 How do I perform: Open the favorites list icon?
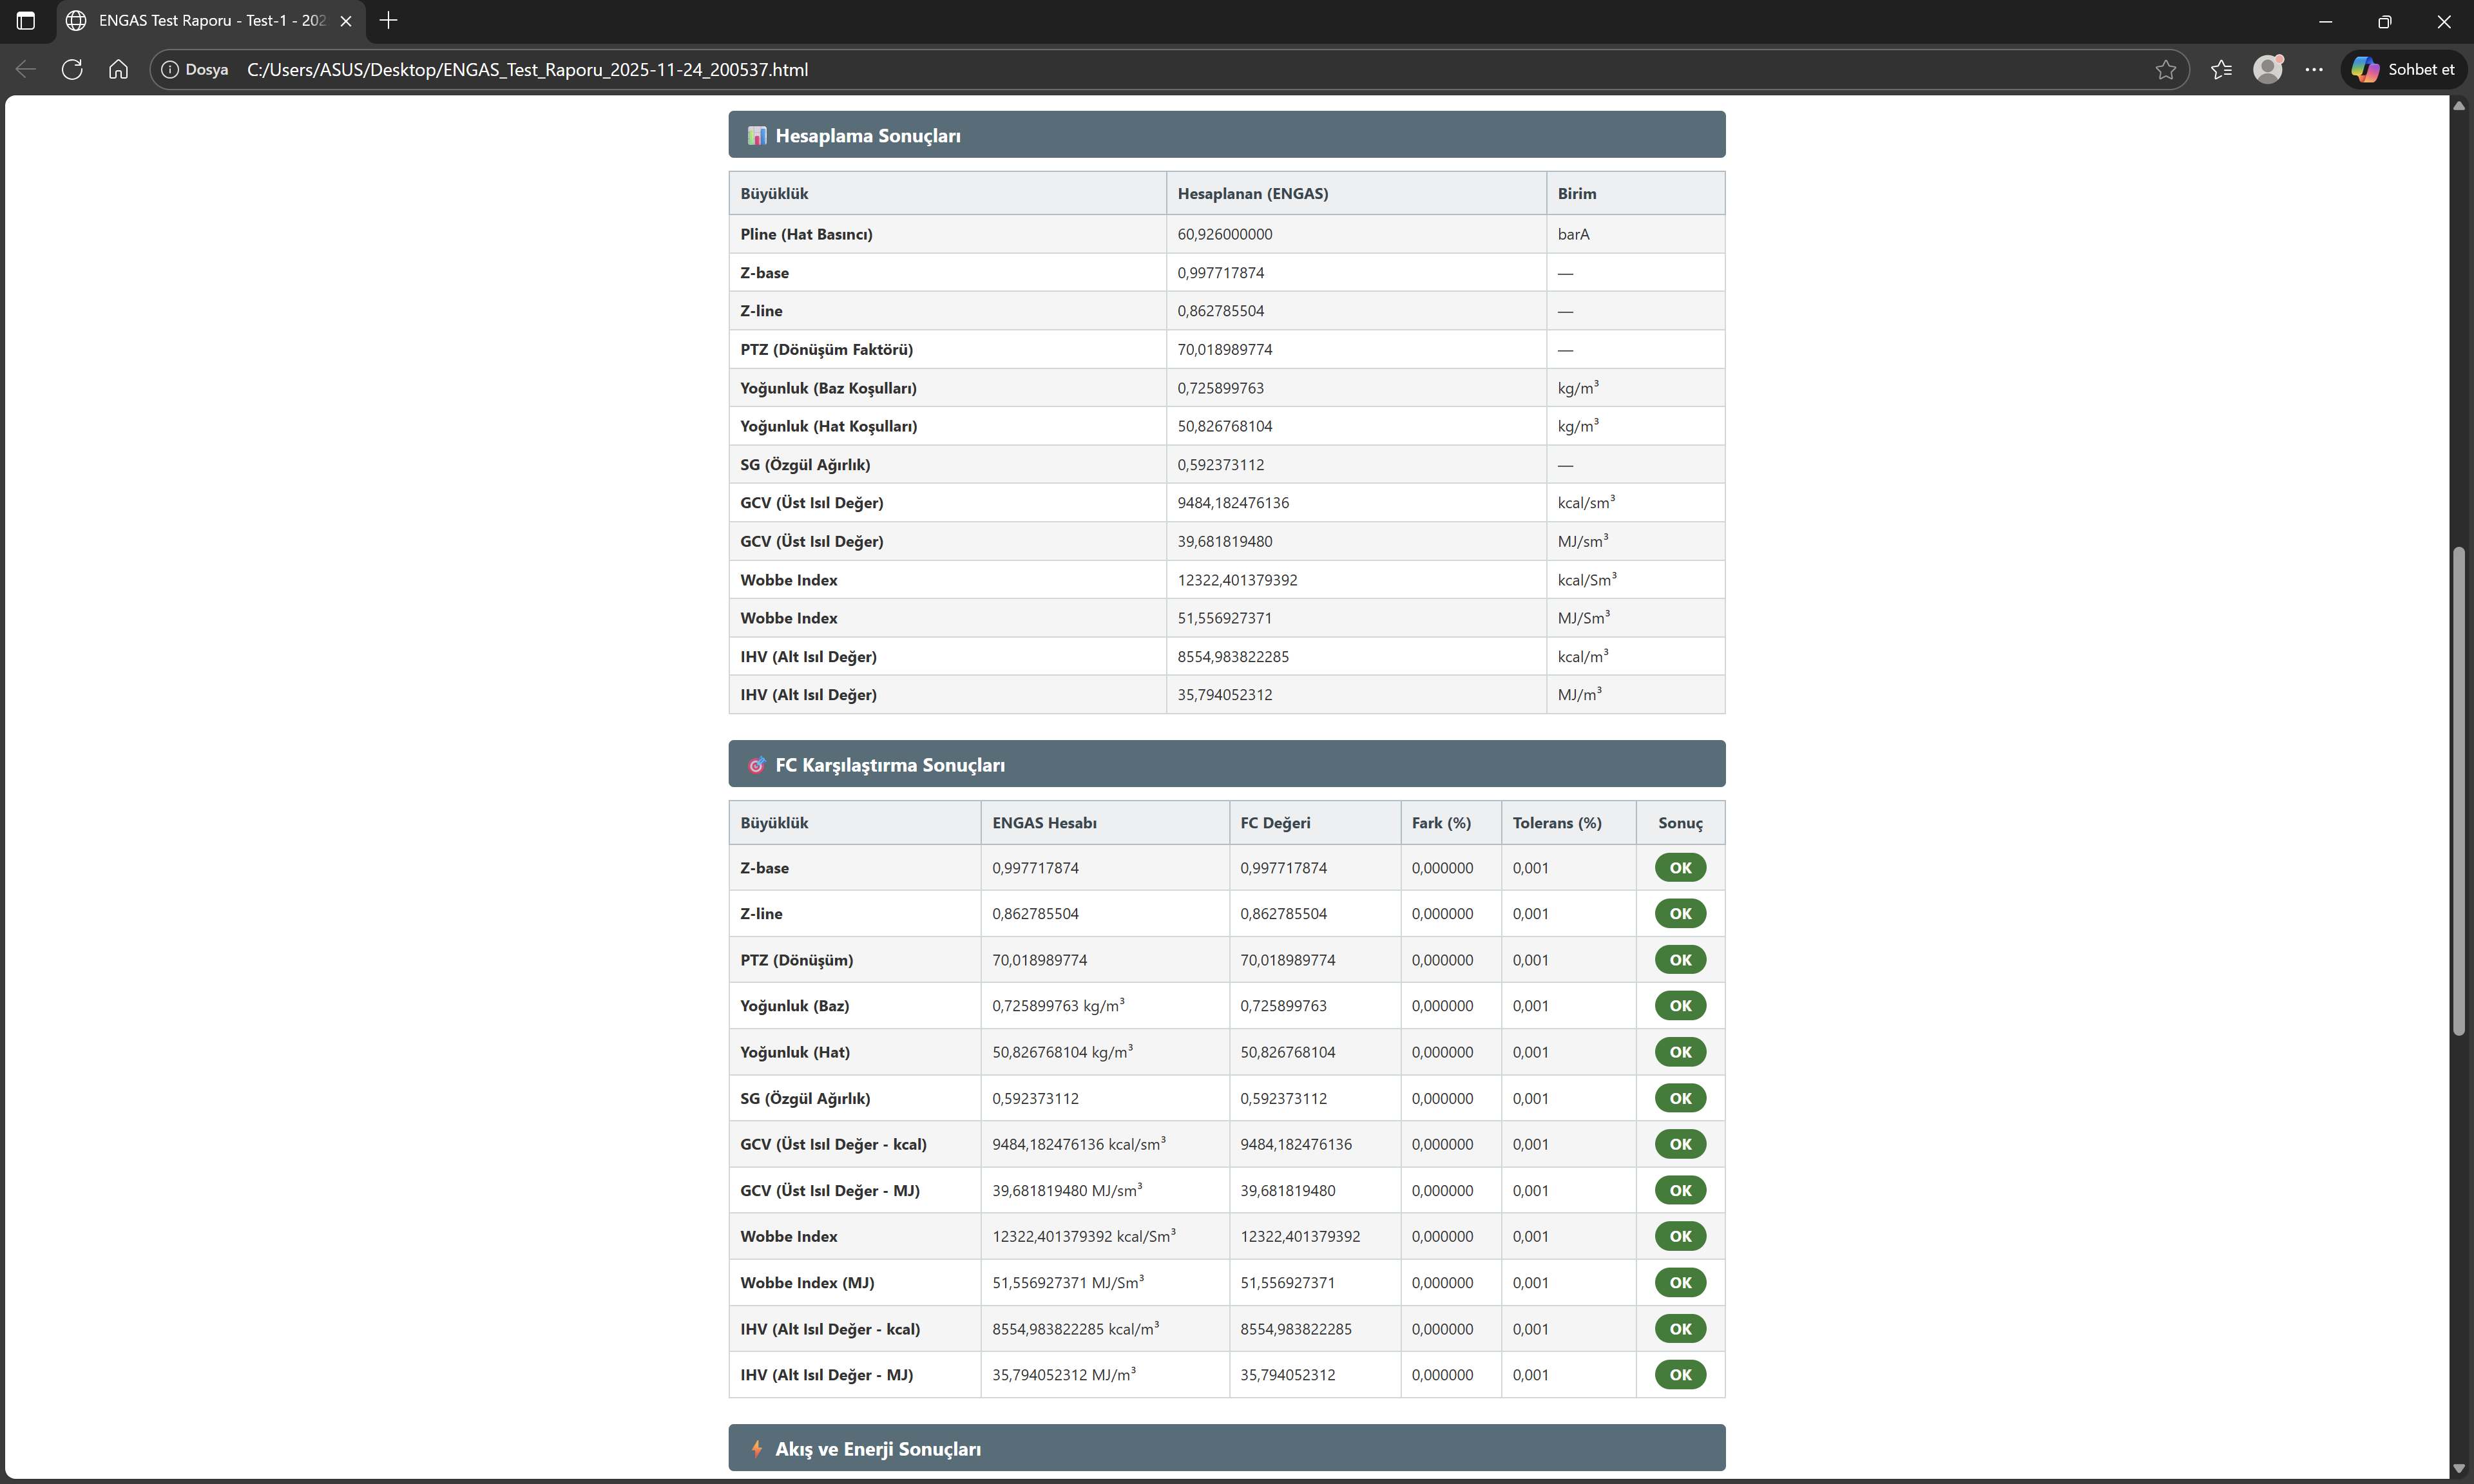pos(2221,69)
